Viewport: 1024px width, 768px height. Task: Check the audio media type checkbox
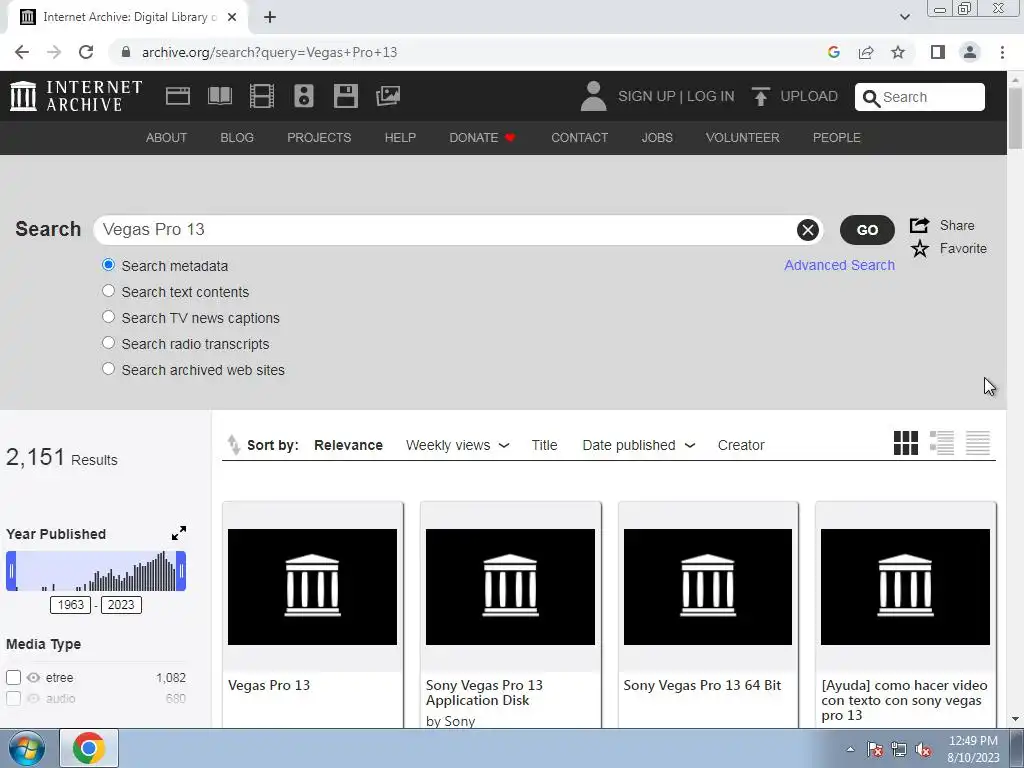point(13,698)
